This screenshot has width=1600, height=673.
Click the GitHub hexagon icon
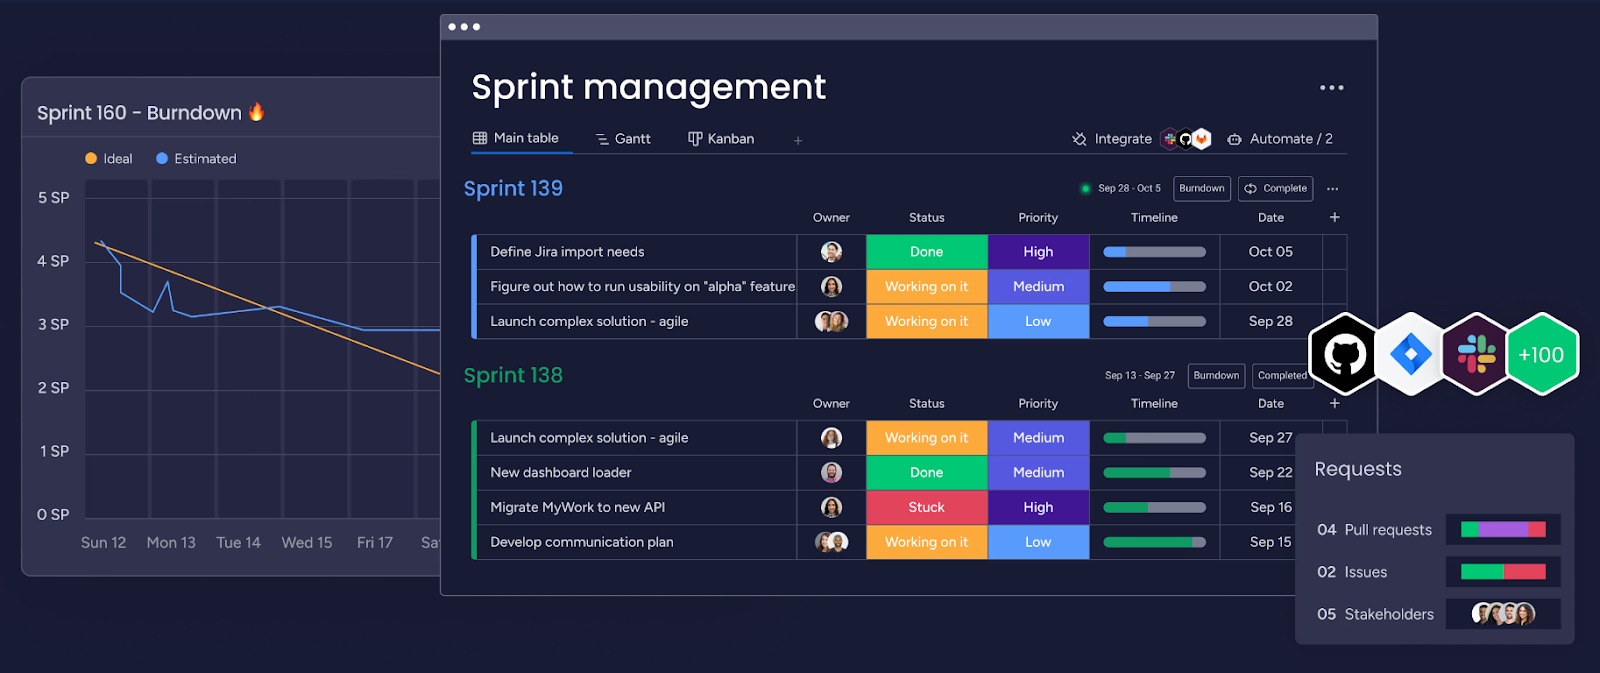point(1344,354)
